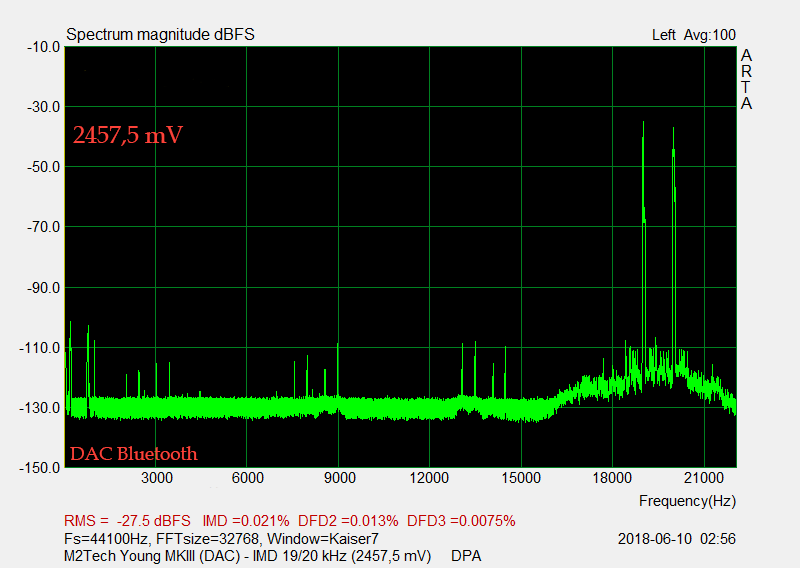Click the 'DFD3 =0.0075%' readout

461,521
